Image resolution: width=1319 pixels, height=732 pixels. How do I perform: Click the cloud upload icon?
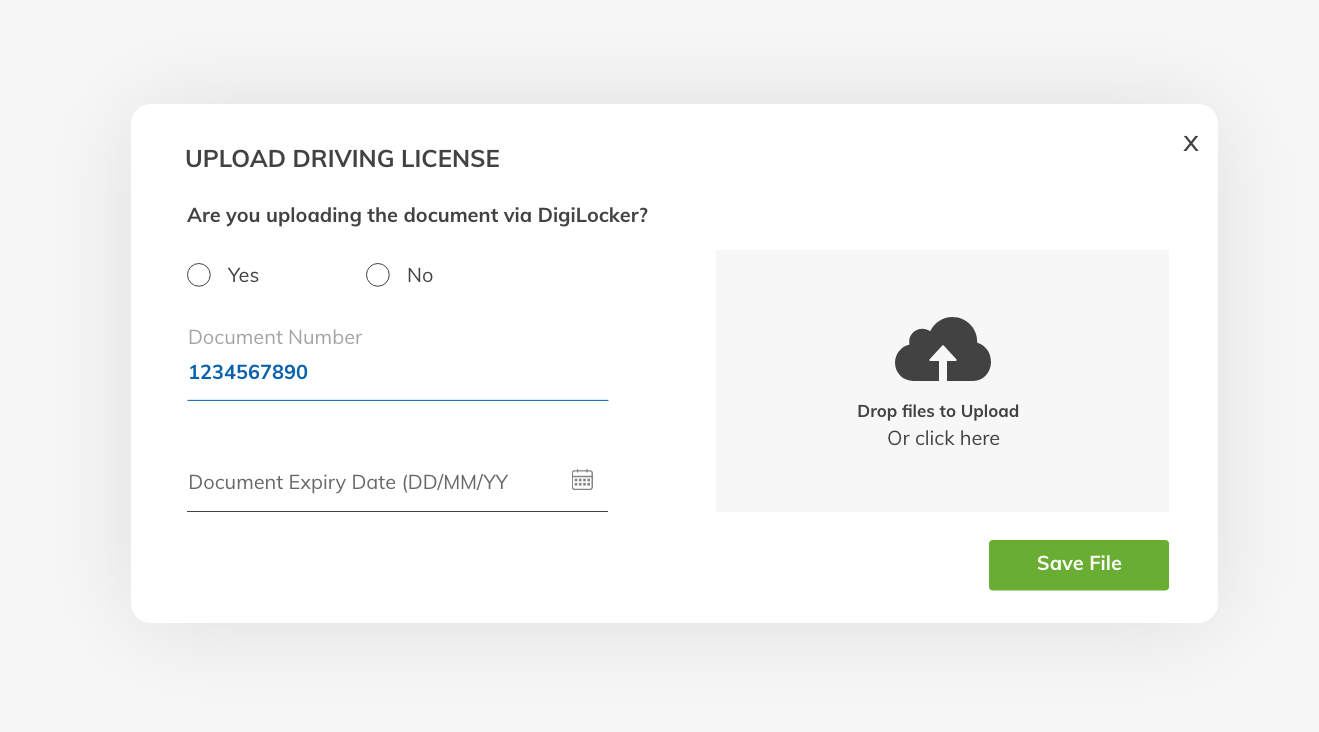click(942, 350)
